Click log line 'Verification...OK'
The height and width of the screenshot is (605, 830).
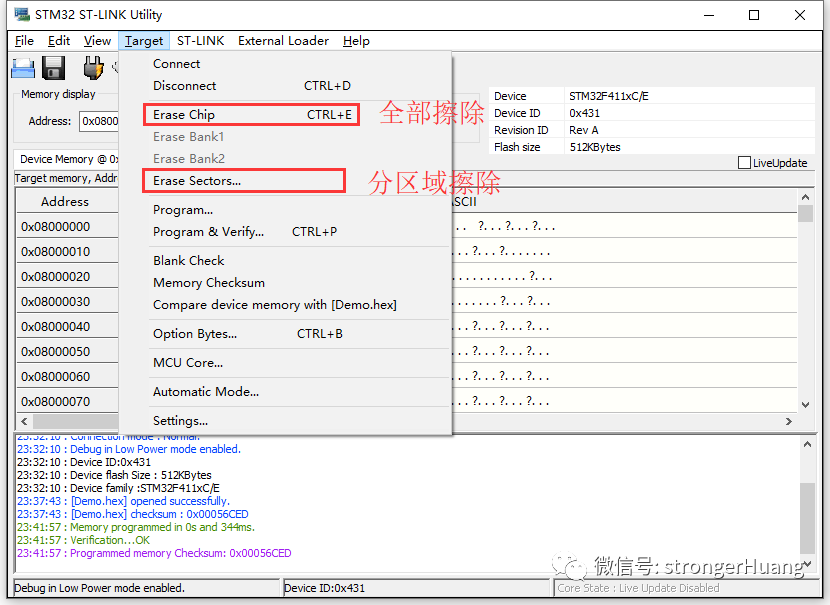pos(110,540)
